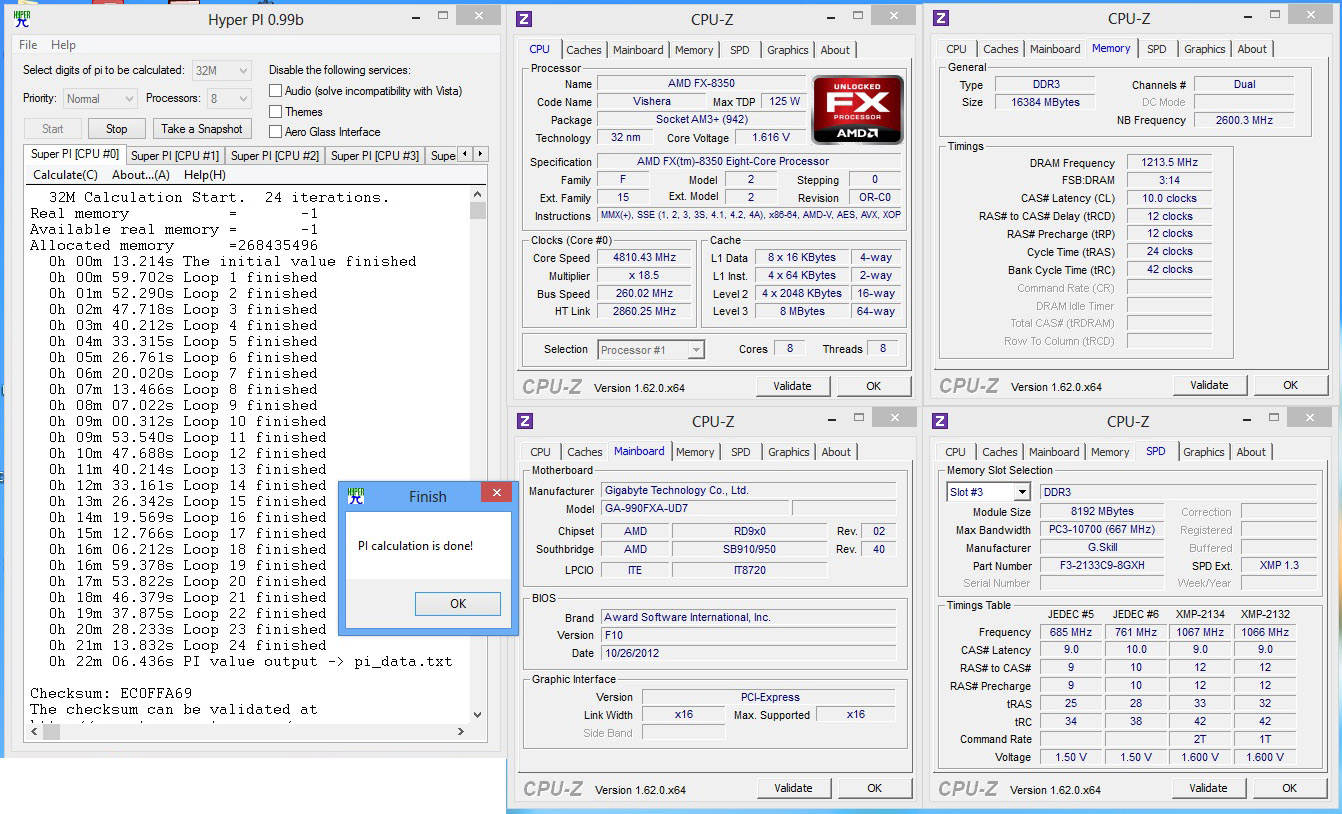This screenshot has width=1342, height=814.
Task: Click the Loop 24 finished log line
Action: pyautogui.click(x=188, y=645)
